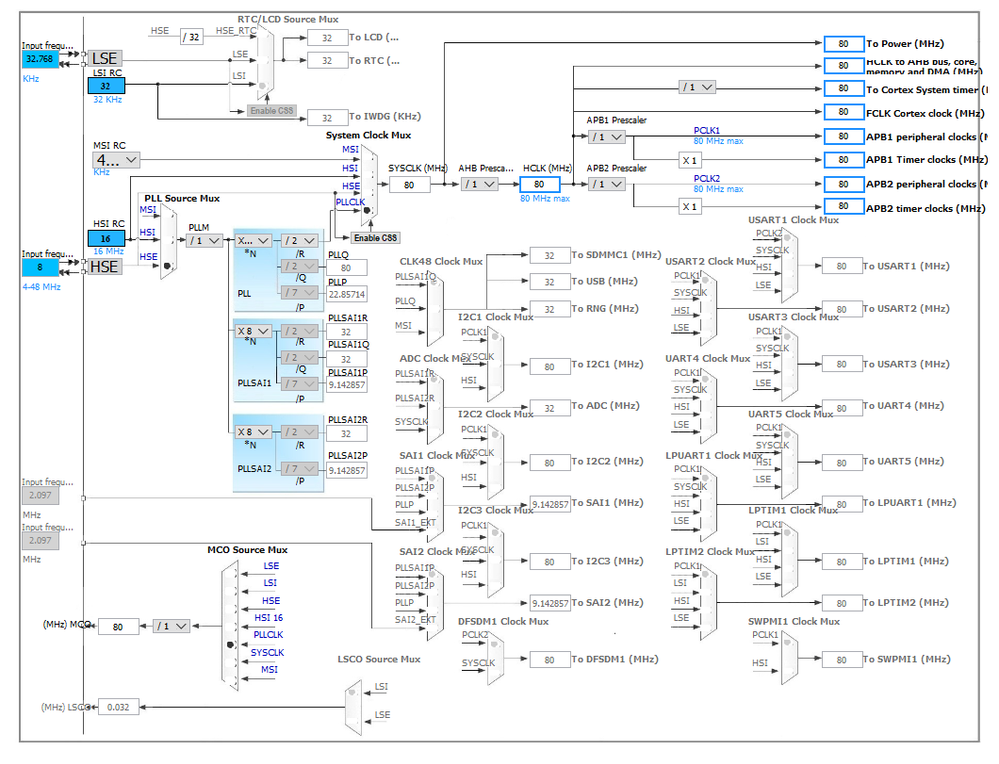Click the To USART1 (MHz) value box
Screen dimensions: 999x764
point(842,266)
